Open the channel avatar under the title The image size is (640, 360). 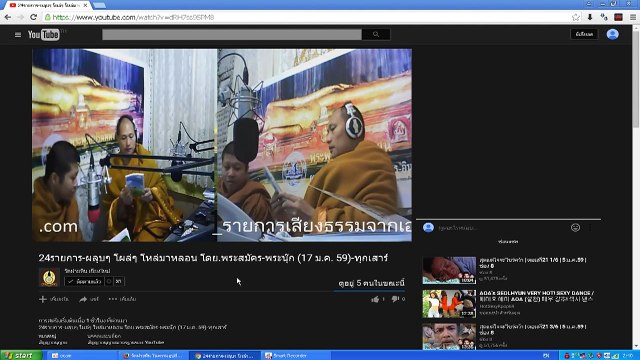click(49, 278)
